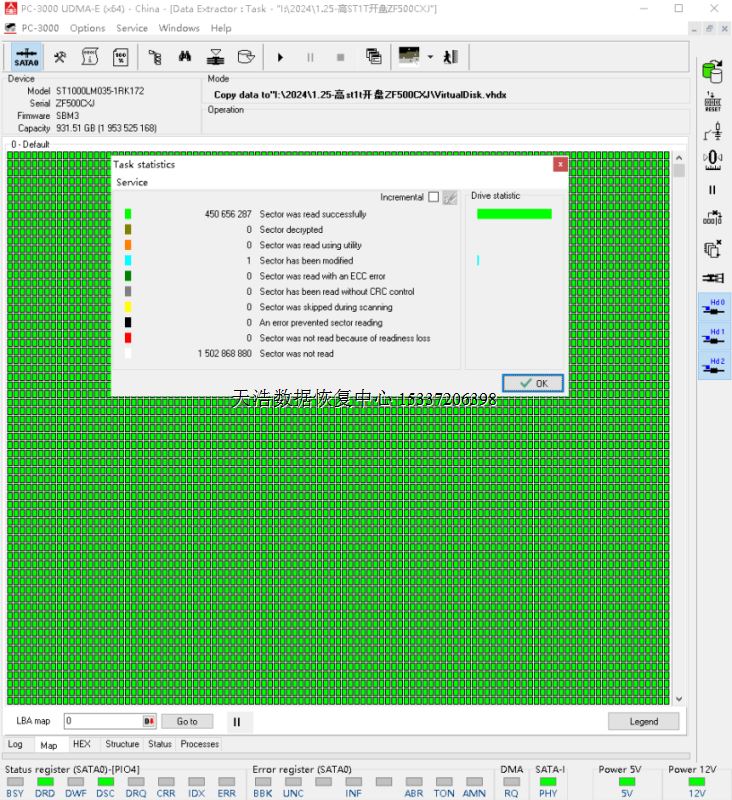Image resolution: width=732 pixels, height=800 pixels.
Task: Open the Service menu in dialog
Action: [x=132, y=183]
